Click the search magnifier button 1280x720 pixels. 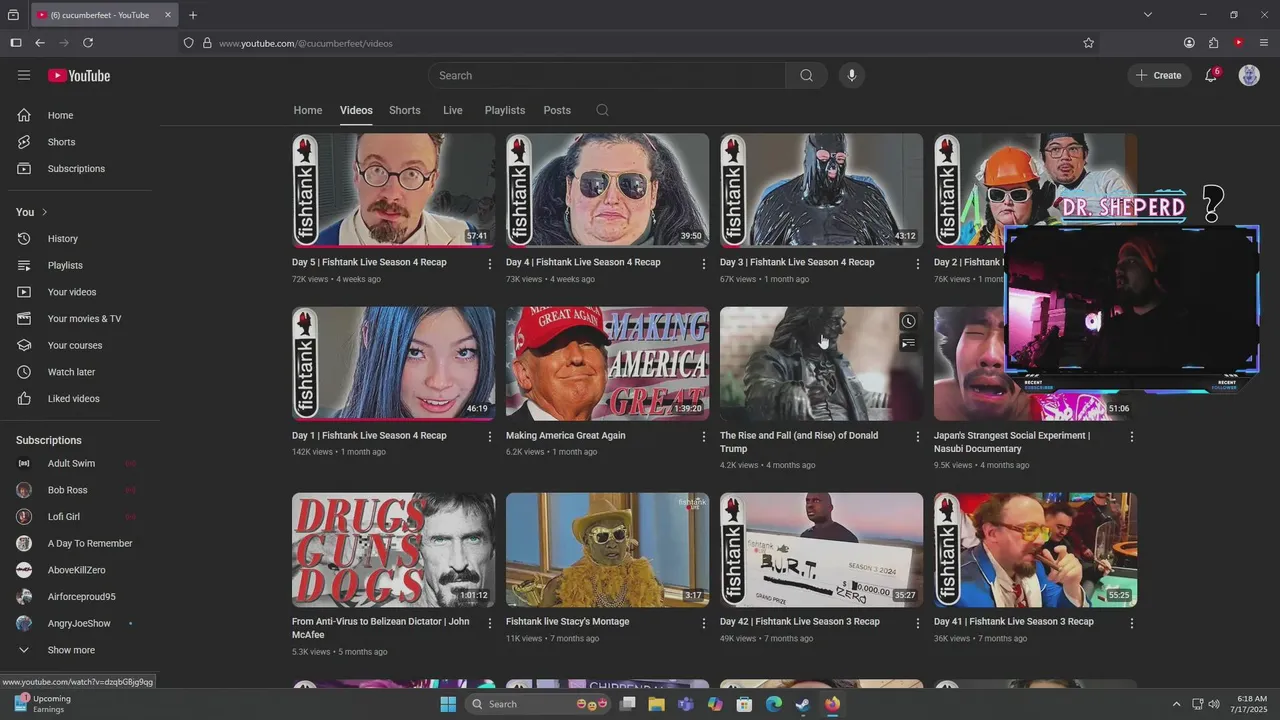point(806,75)
